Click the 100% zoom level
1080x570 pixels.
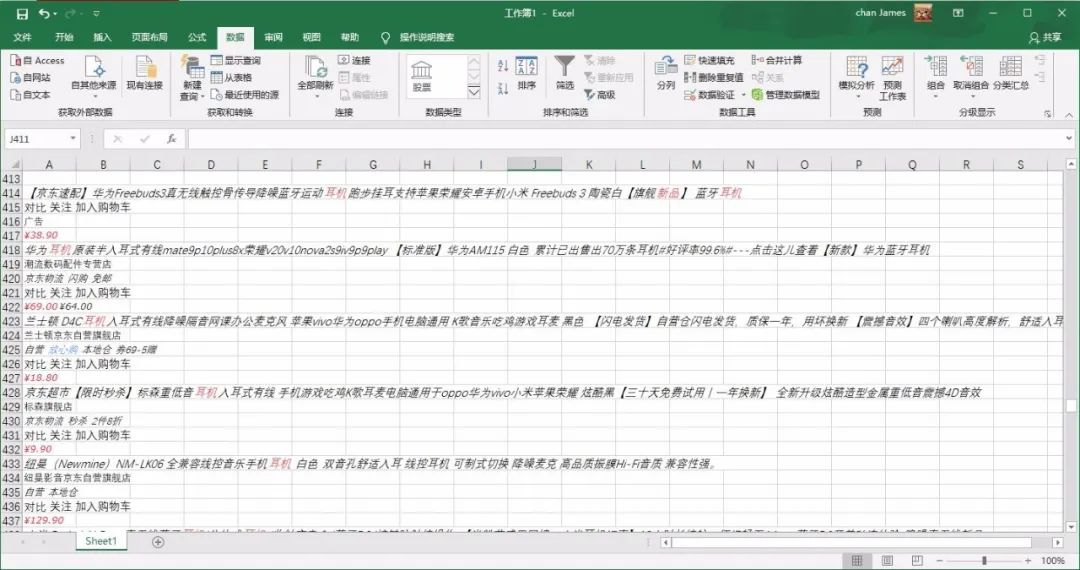tap(1052, 560)
